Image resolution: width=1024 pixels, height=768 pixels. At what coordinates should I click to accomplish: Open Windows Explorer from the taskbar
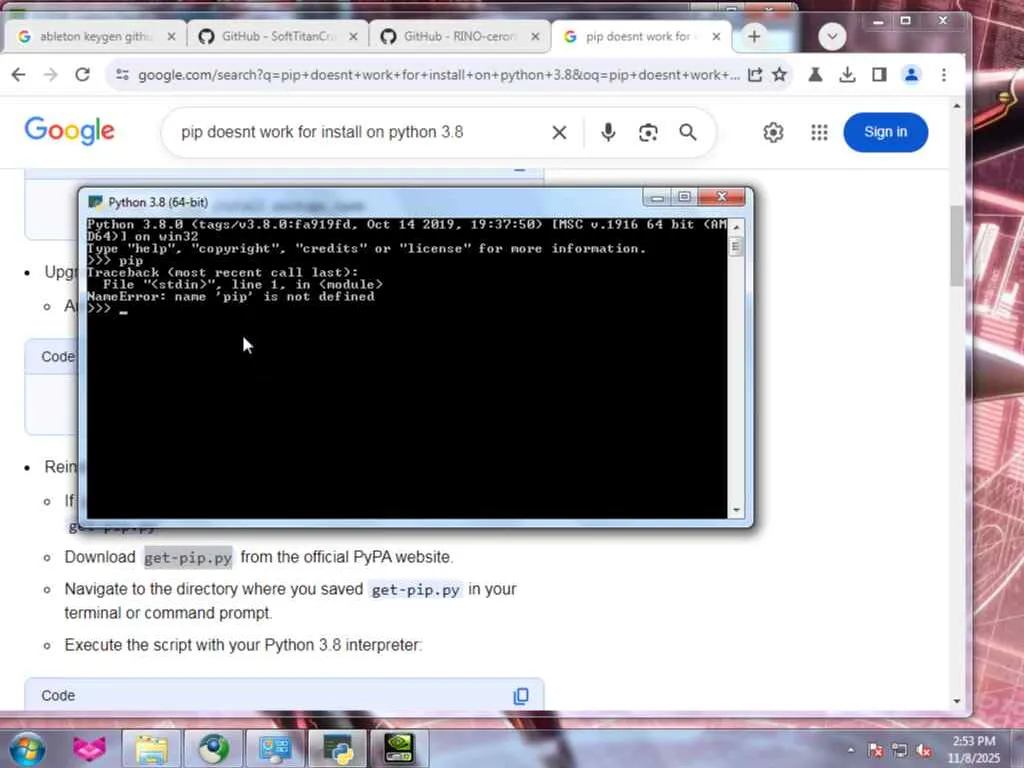tap(152, 748)
